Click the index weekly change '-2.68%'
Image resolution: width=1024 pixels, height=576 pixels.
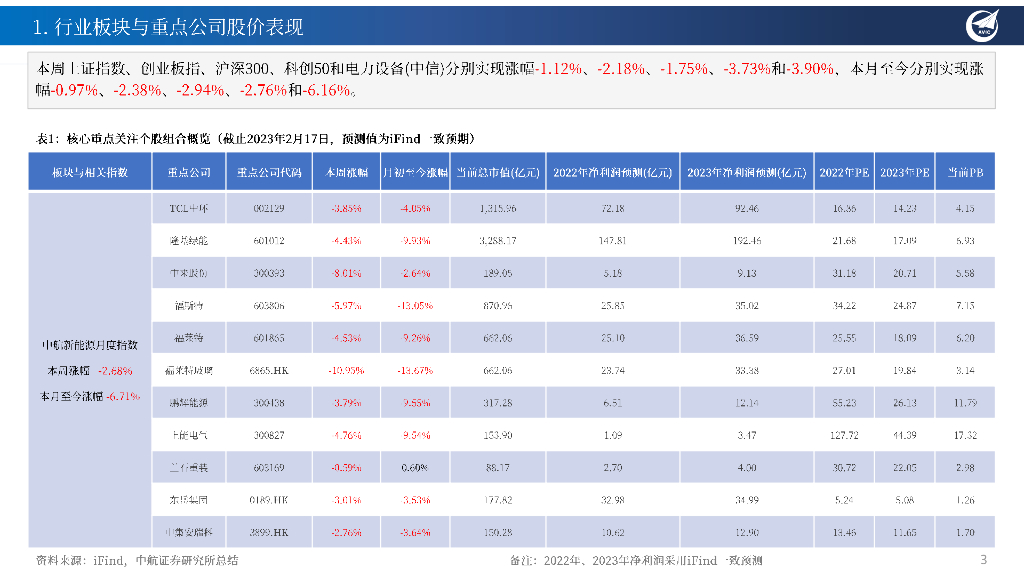coord(115,371)
